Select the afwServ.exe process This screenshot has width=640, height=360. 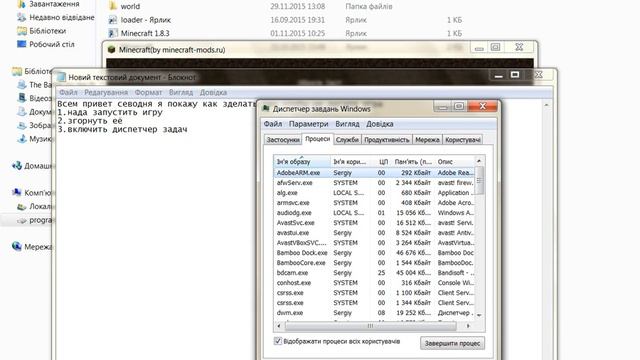coord(374,183)
